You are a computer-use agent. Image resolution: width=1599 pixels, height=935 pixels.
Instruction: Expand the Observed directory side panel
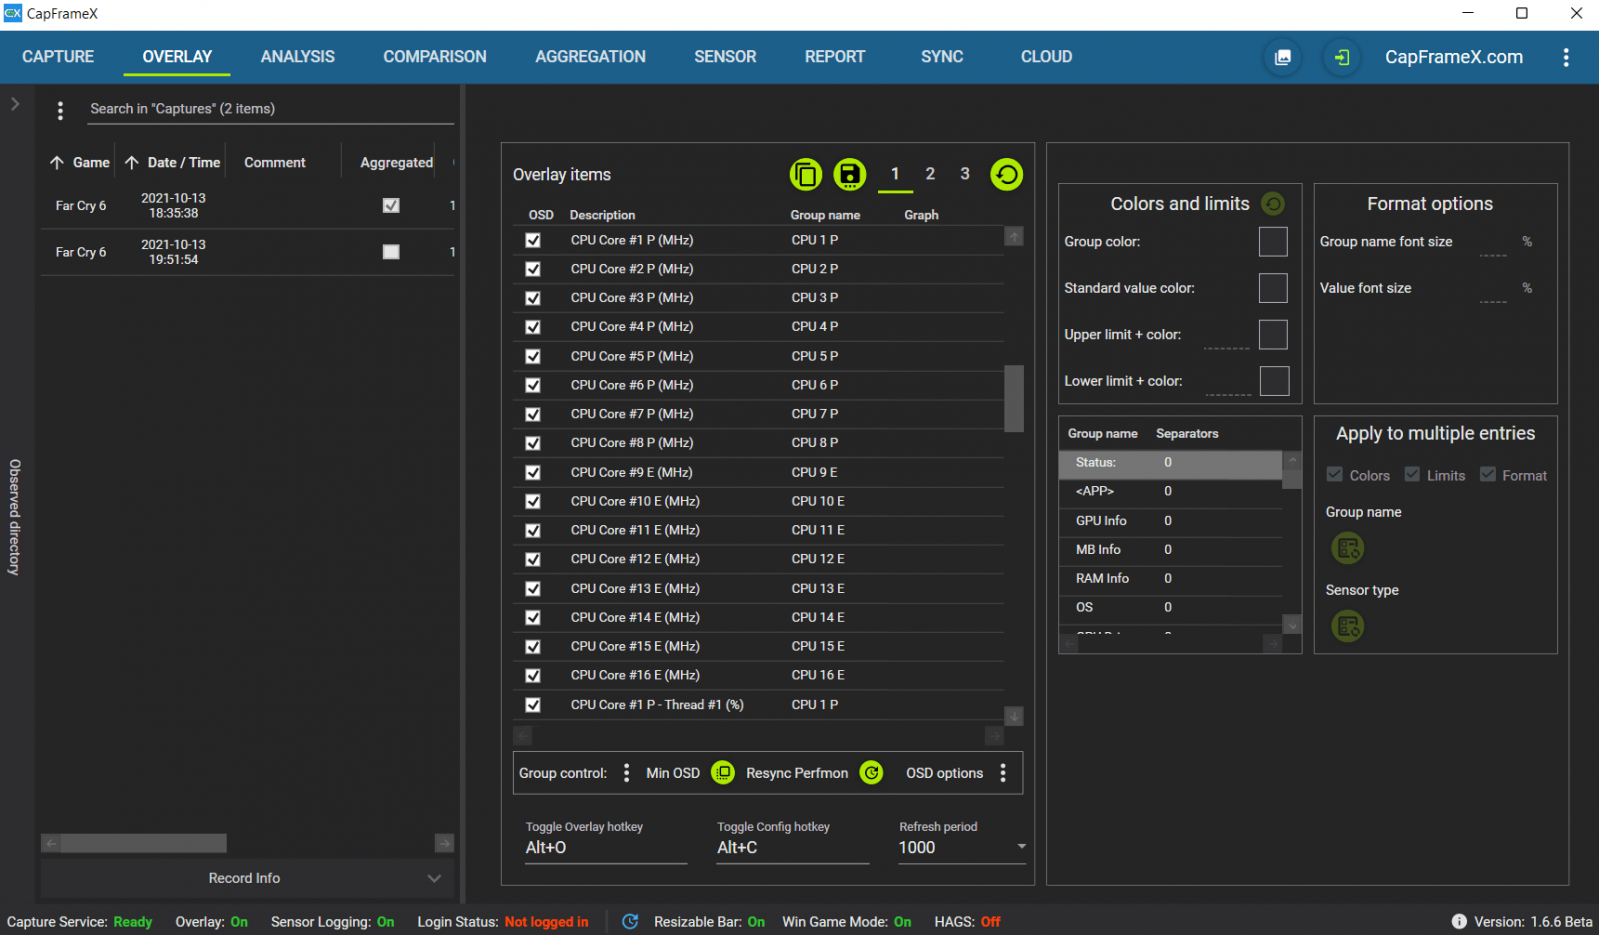tap(15, 104)
